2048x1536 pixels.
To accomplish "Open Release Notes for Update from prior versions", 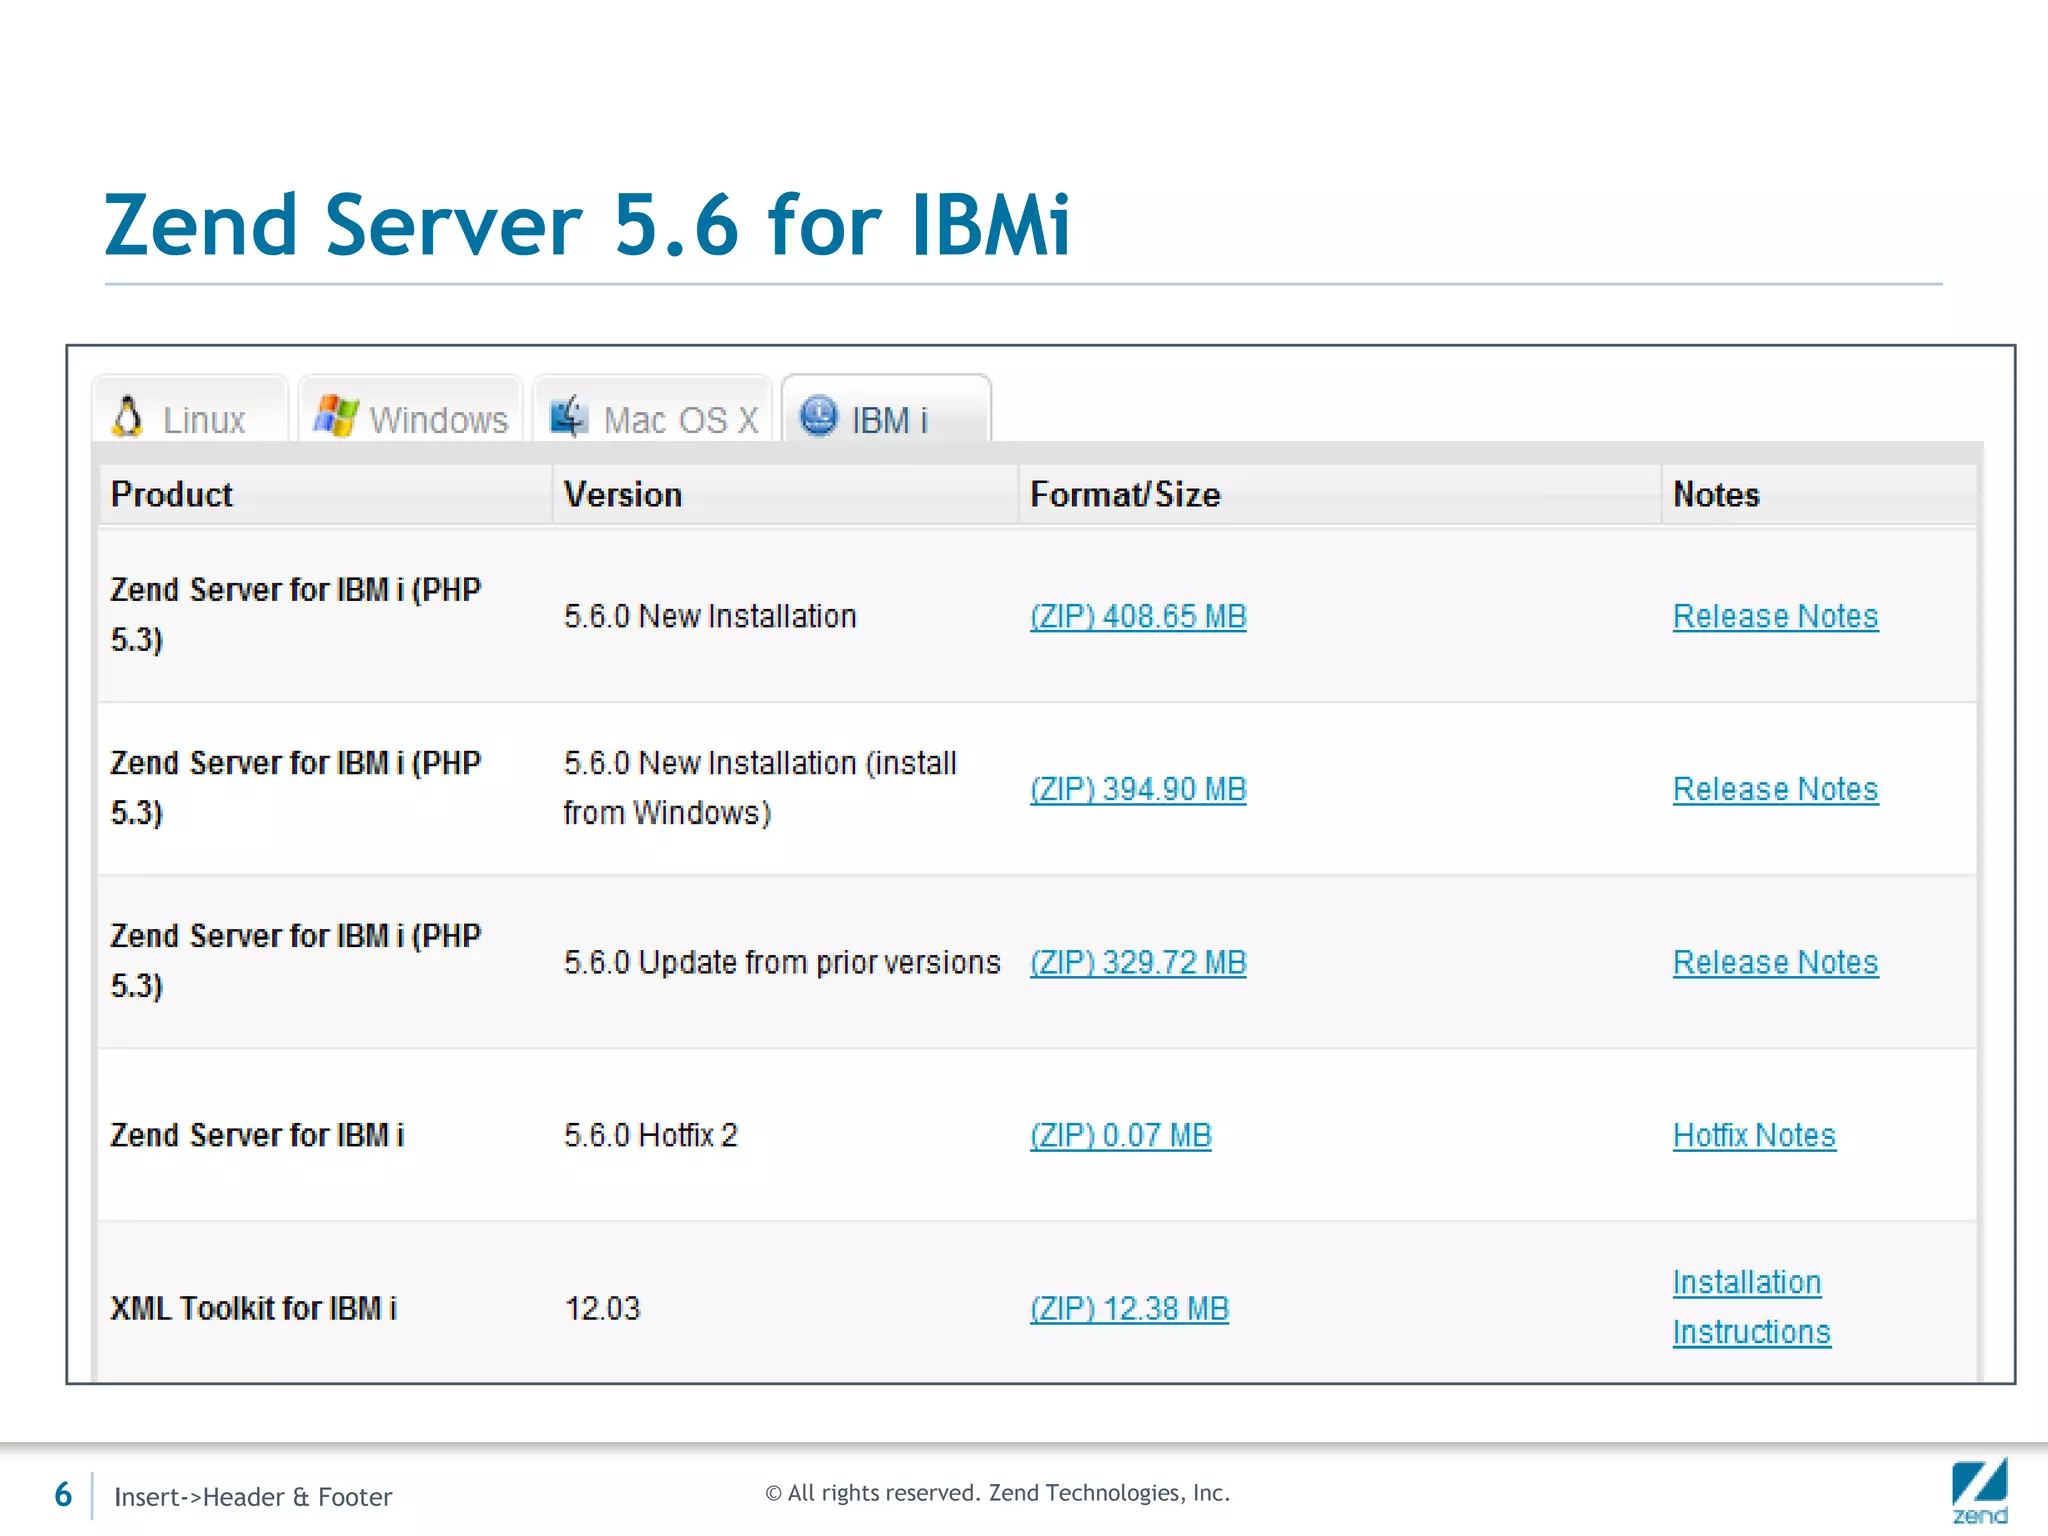I will 1775,962.
